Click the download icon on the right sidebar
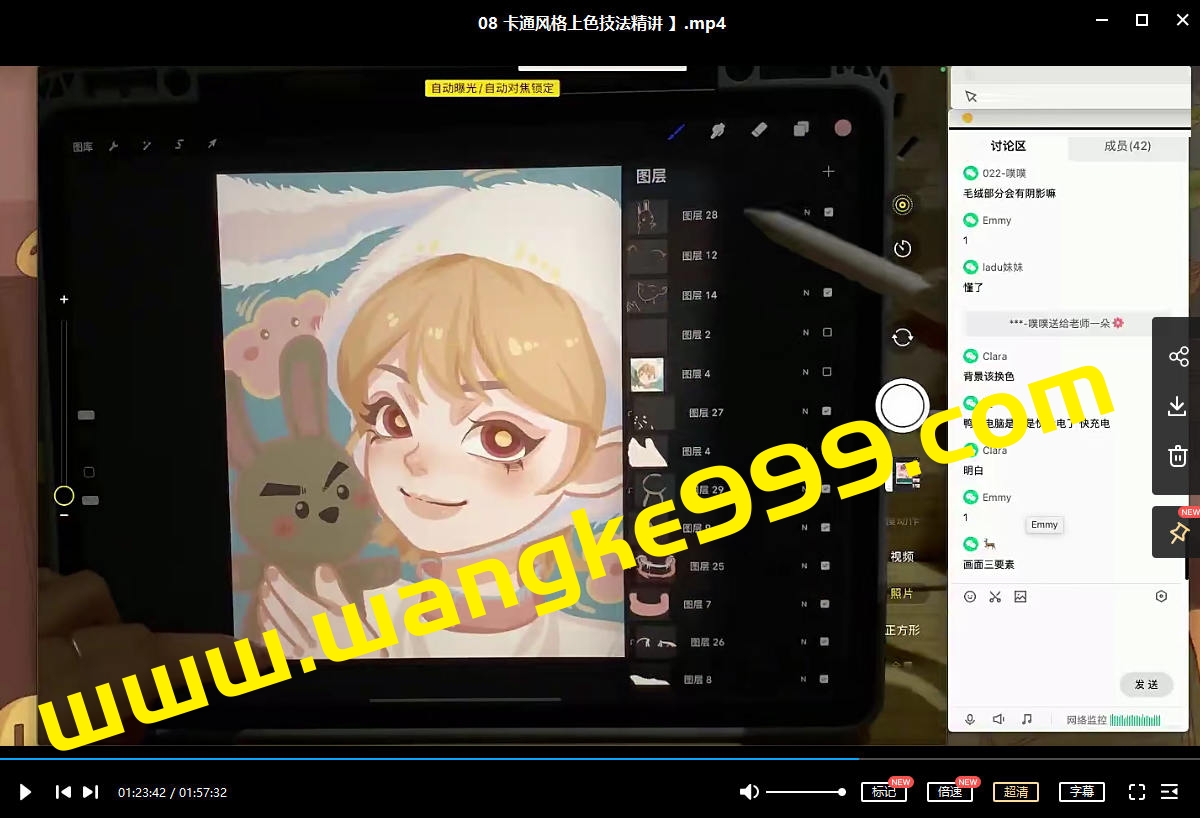This screenshot has height=818, width=1200. point(1177,406)
